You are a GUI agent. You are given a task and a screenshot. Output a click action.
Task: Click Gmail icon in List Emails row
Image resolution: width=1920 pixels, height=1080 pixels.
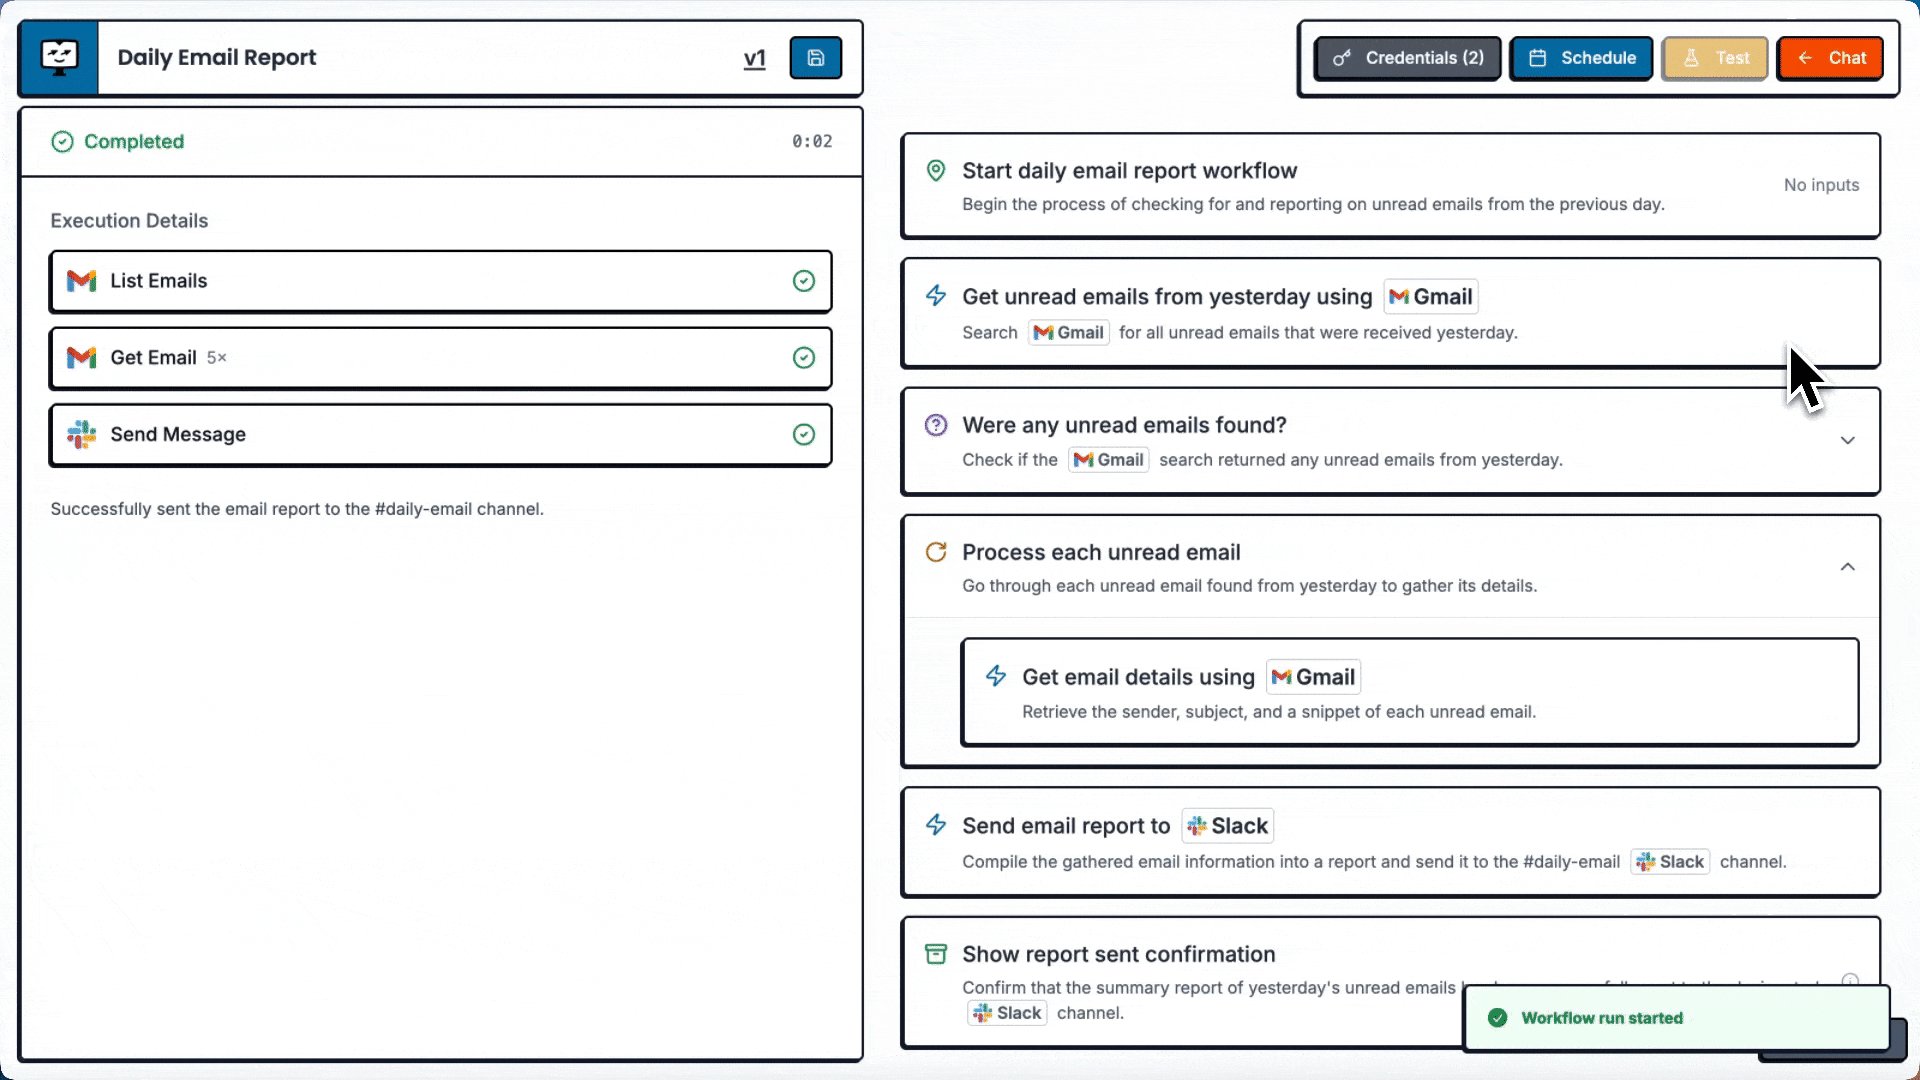[81, 281]
